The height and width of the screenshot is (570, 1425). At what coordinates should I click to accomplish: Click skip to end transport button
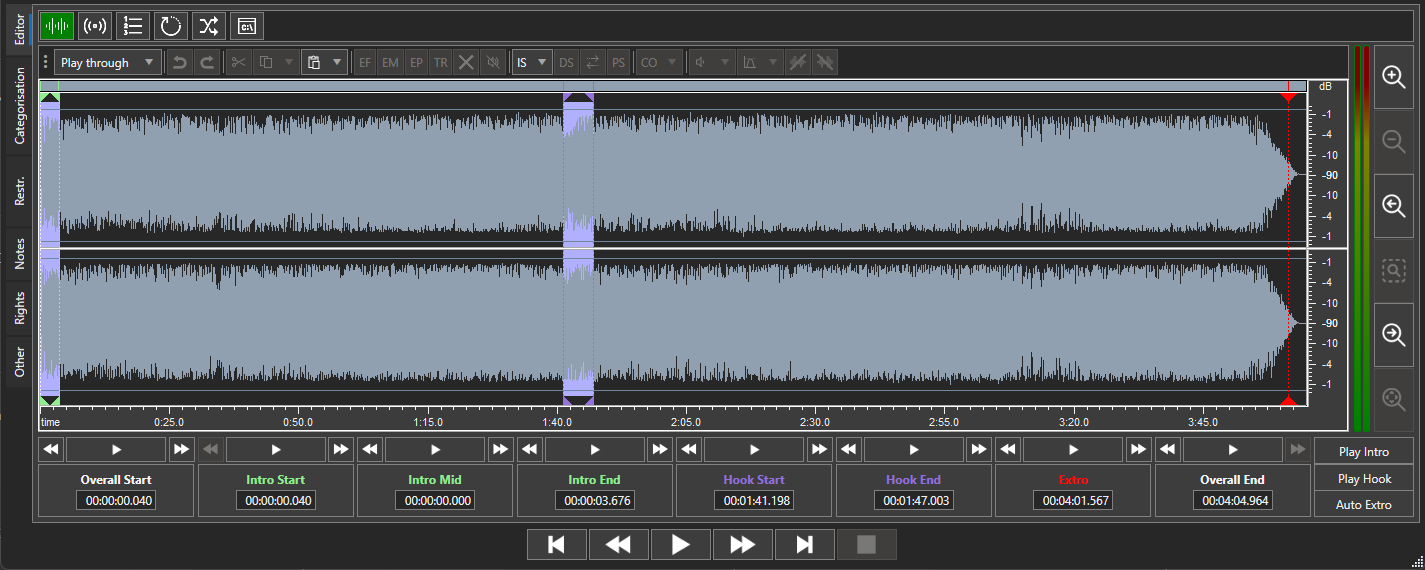(805, 544)
